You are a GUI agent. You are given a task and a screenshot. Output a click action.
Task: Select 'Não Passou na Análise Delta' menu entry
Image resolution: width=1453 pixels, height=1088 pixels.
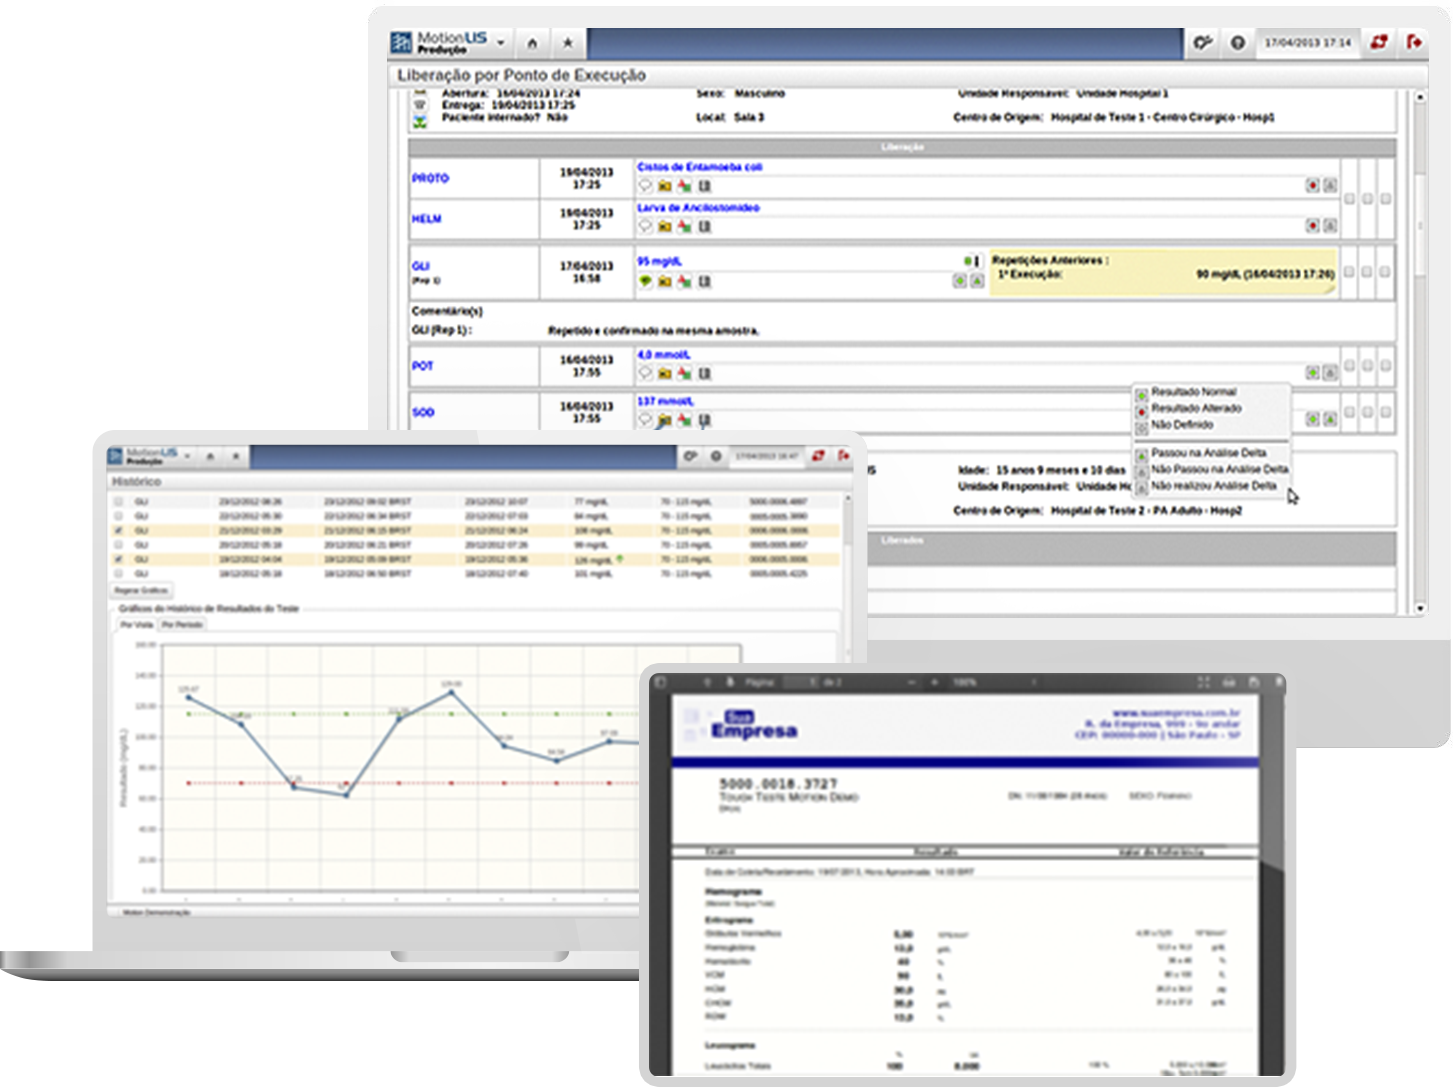(x=1218, y=469)
